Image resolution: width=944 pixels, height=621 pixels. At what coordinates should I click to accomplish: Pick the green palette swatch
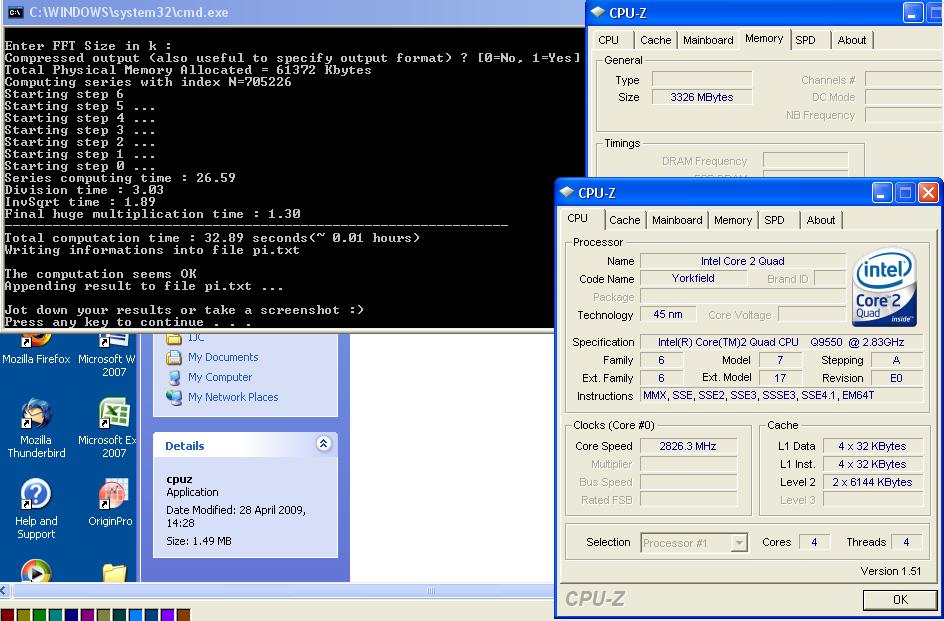39,615
